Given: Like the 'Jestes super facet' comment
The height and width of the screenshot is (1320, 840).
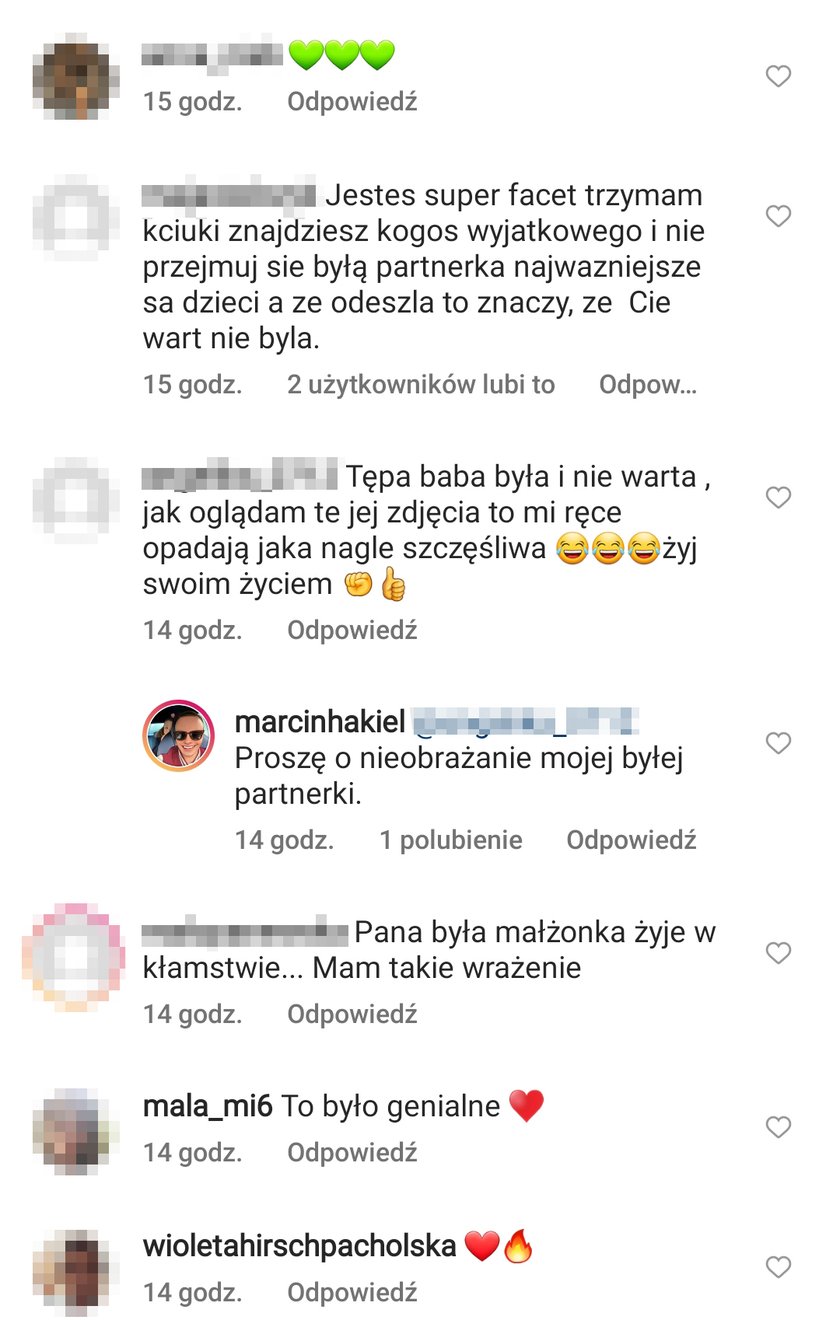Looking at the screenshot, I should pos(778,216).
